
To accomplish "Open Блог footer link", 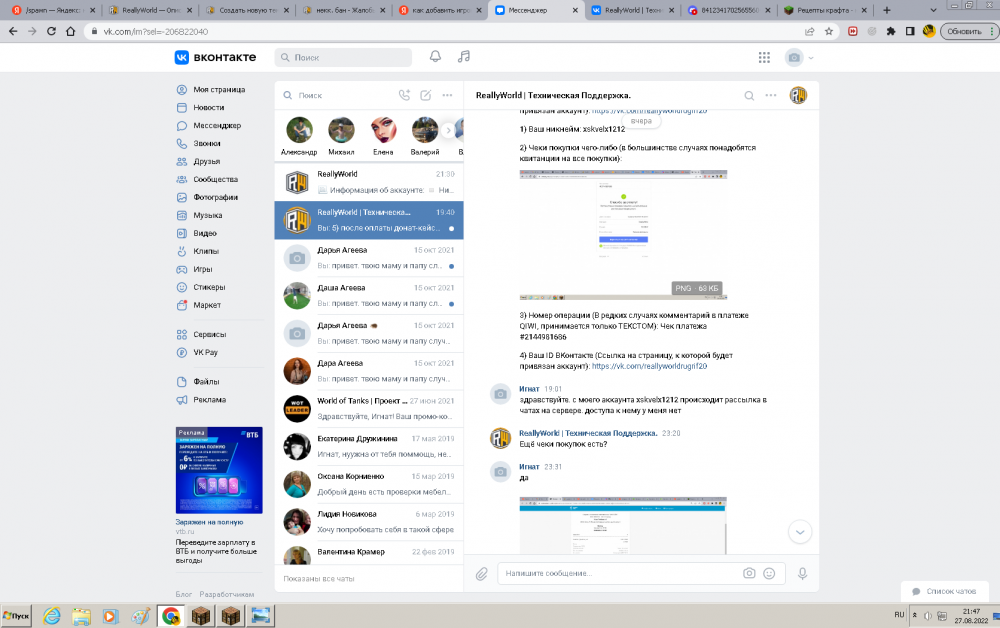I will click(x=184, y=594).
